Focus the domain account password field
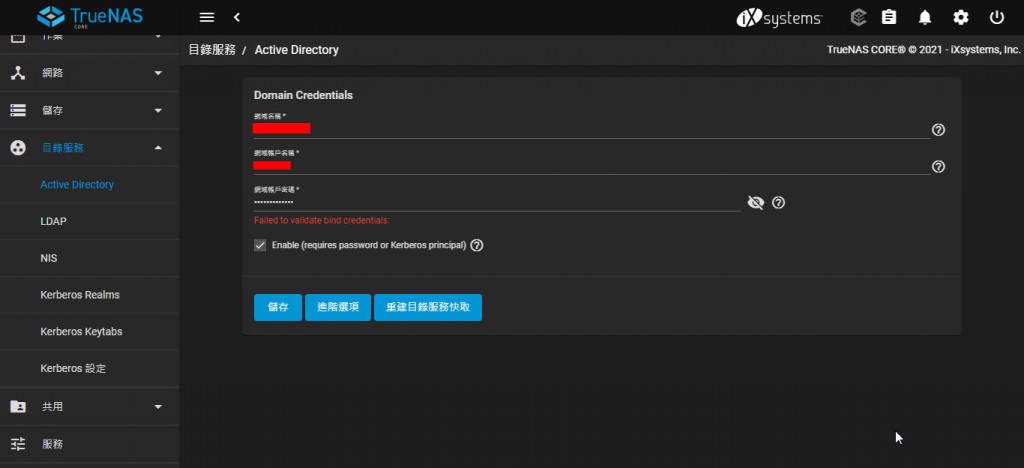The width and height of the screenshot is (1024, 468). click(497, 202)
